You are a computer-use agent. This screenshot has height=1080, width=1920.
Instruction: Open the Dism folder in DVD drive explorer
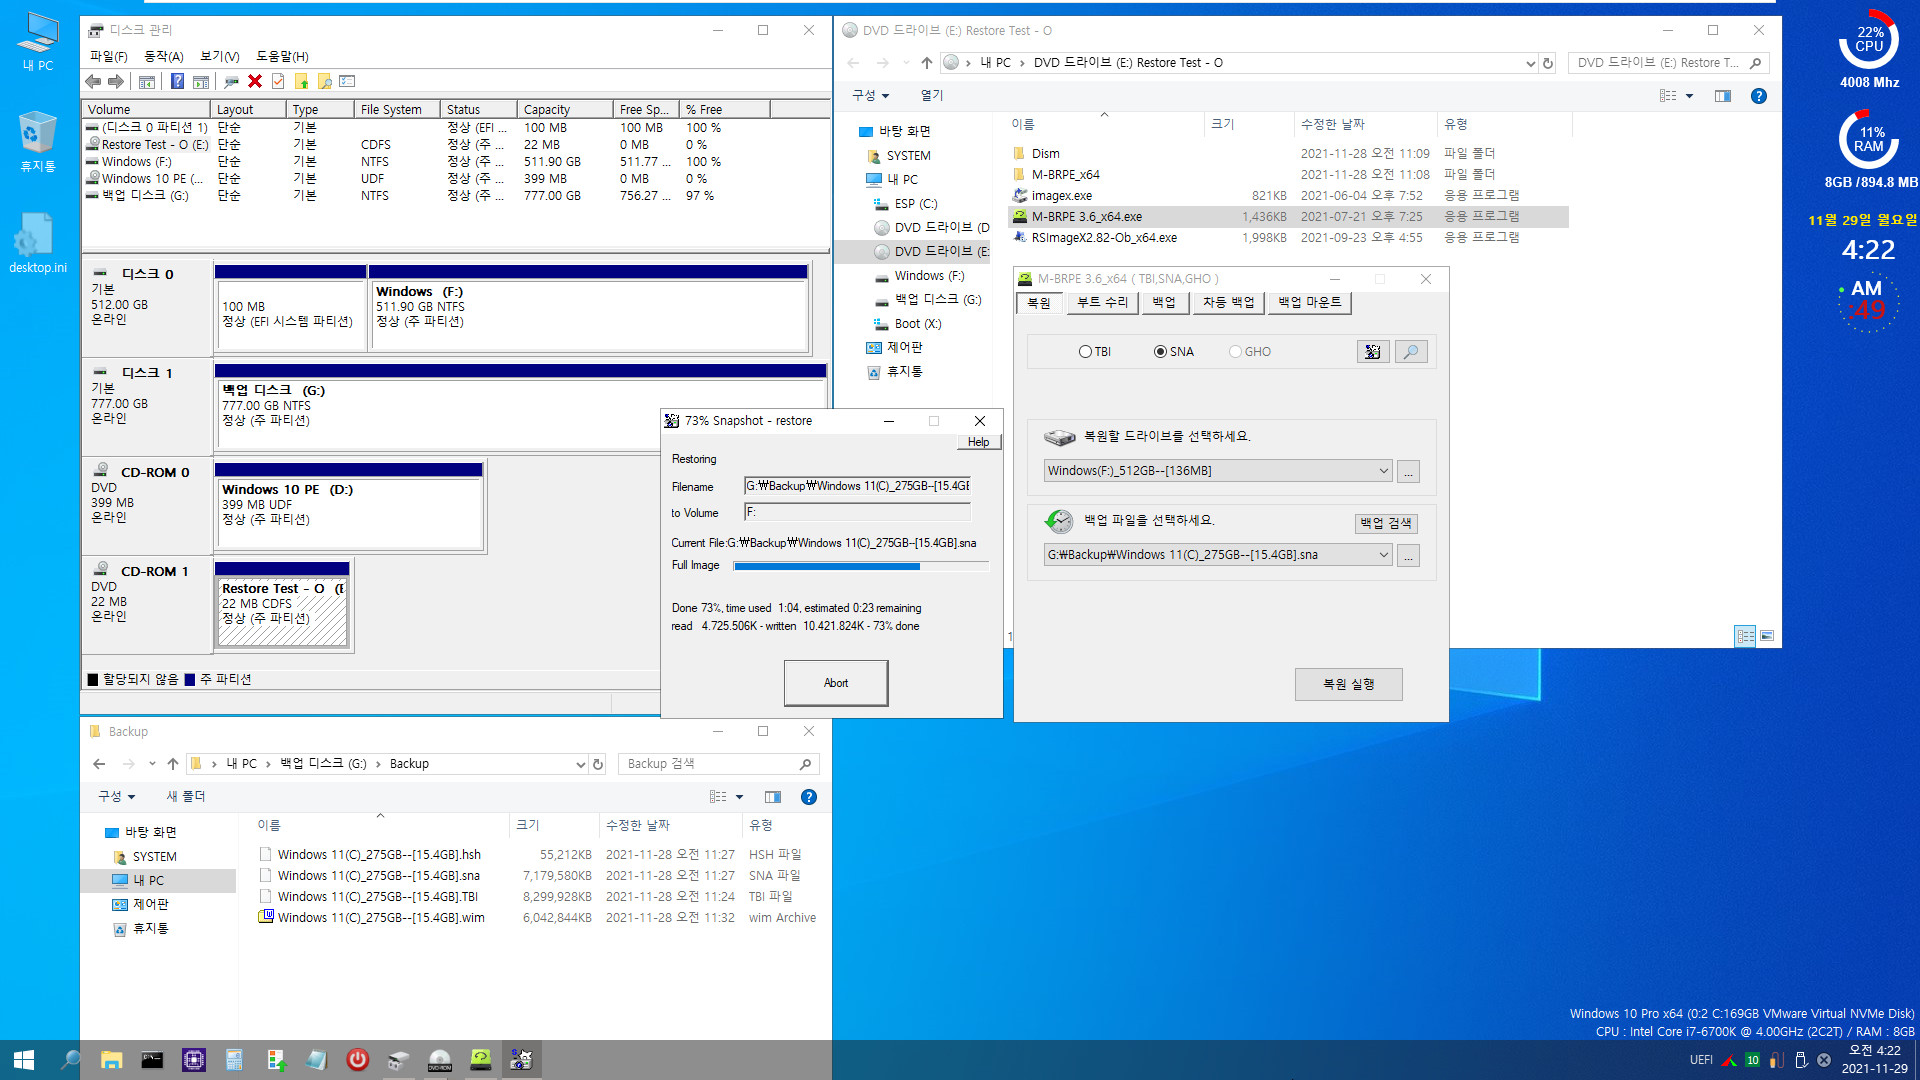(1045, 154)
